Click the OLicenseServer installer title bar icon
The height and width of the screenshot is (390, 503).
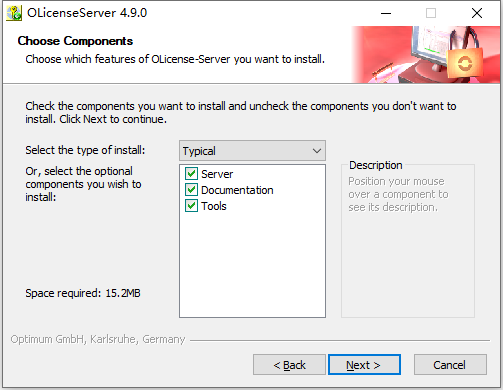pos(14,13)
